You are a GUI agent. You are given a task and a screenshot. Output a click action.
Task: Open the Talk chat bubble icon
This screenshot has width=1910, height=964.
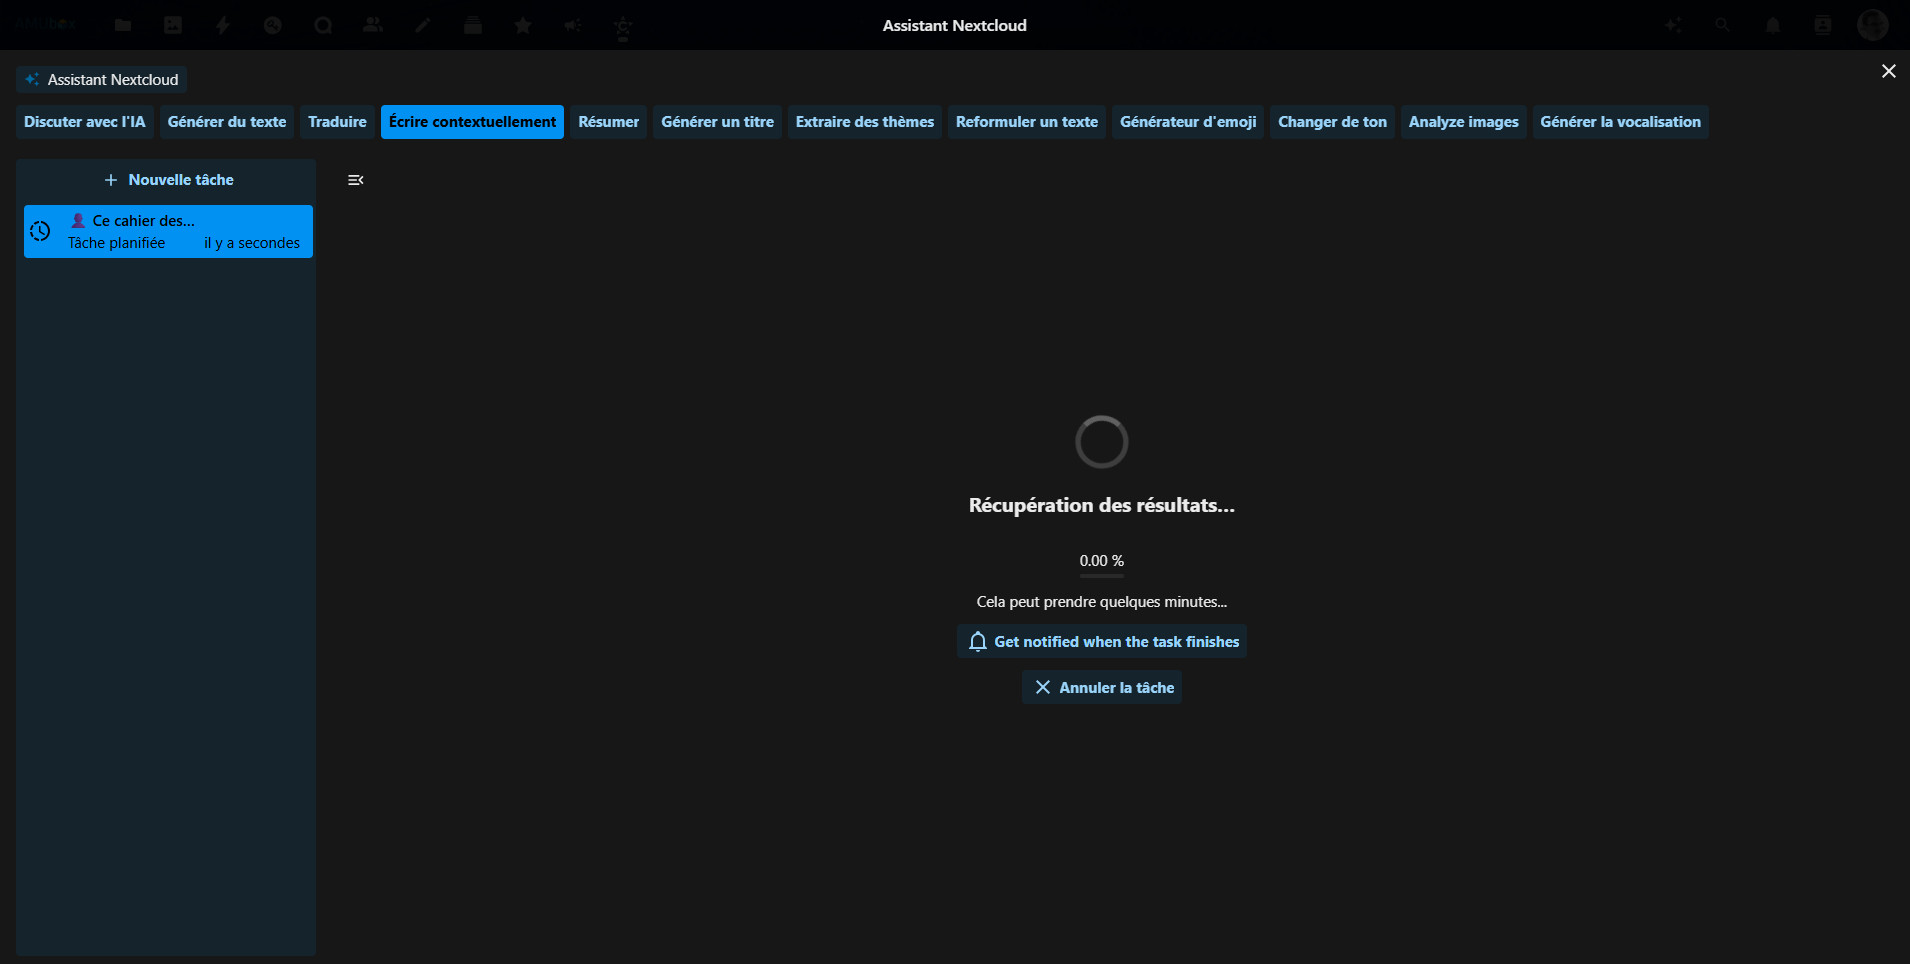[323, 25]
